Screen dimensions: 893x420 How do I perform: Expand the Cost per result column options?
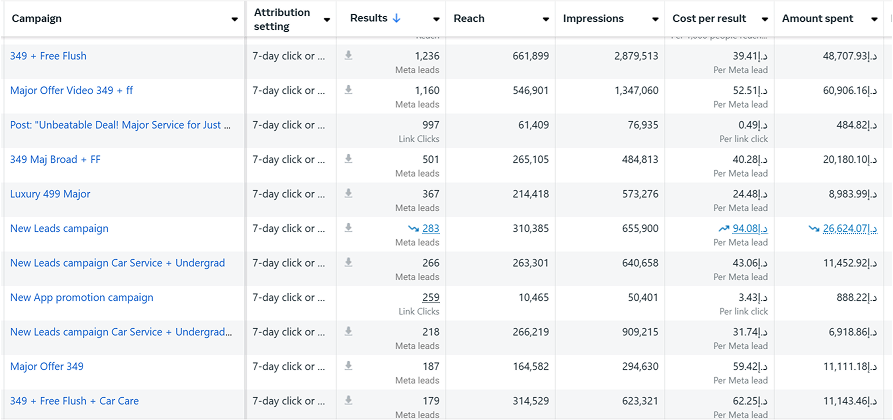tap(764, 19)
